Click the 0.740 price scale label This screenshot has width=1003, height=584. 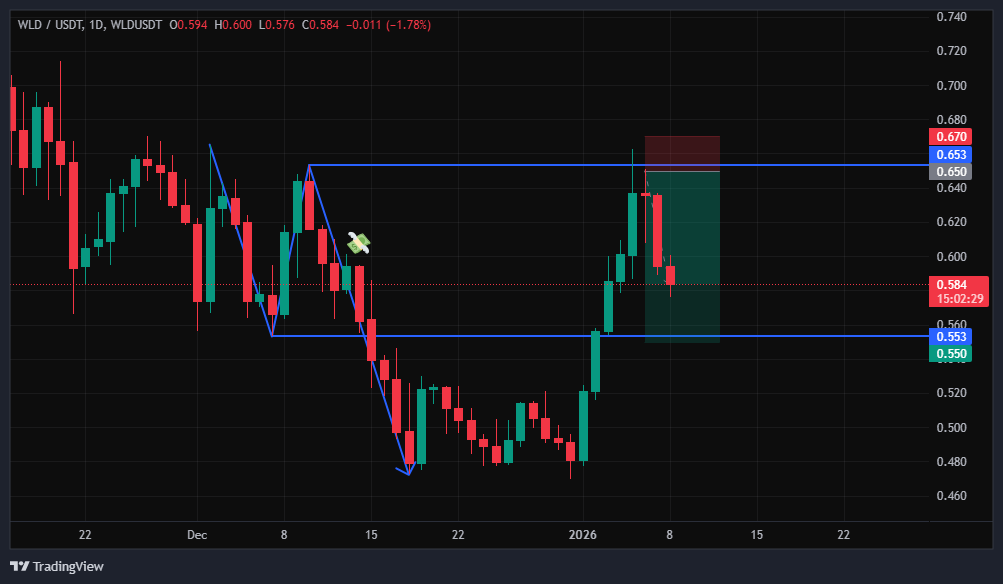coord(950,17)
